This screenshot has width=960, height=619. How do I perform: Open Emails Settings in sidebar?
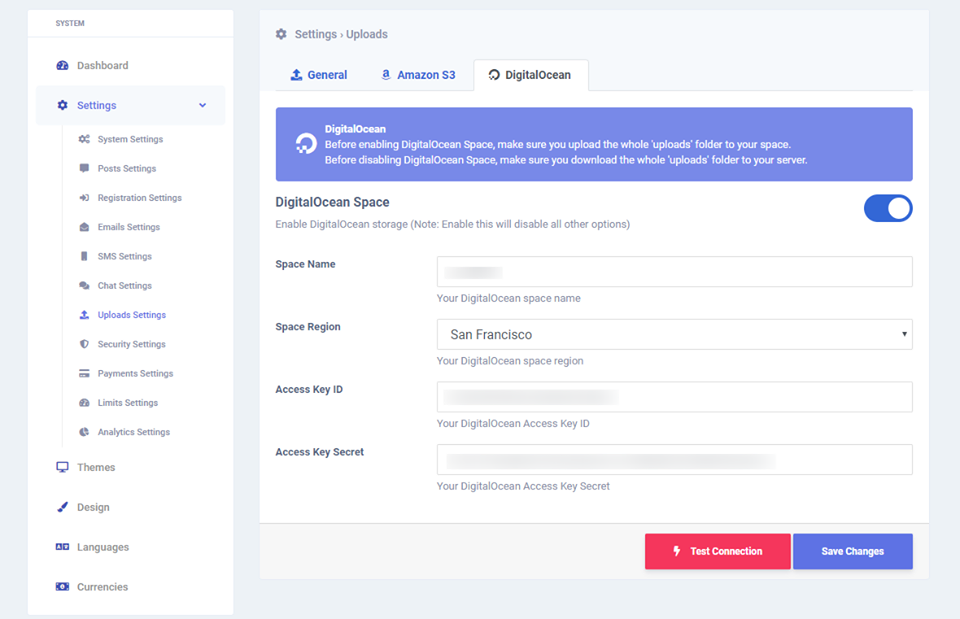click(129, 227)
